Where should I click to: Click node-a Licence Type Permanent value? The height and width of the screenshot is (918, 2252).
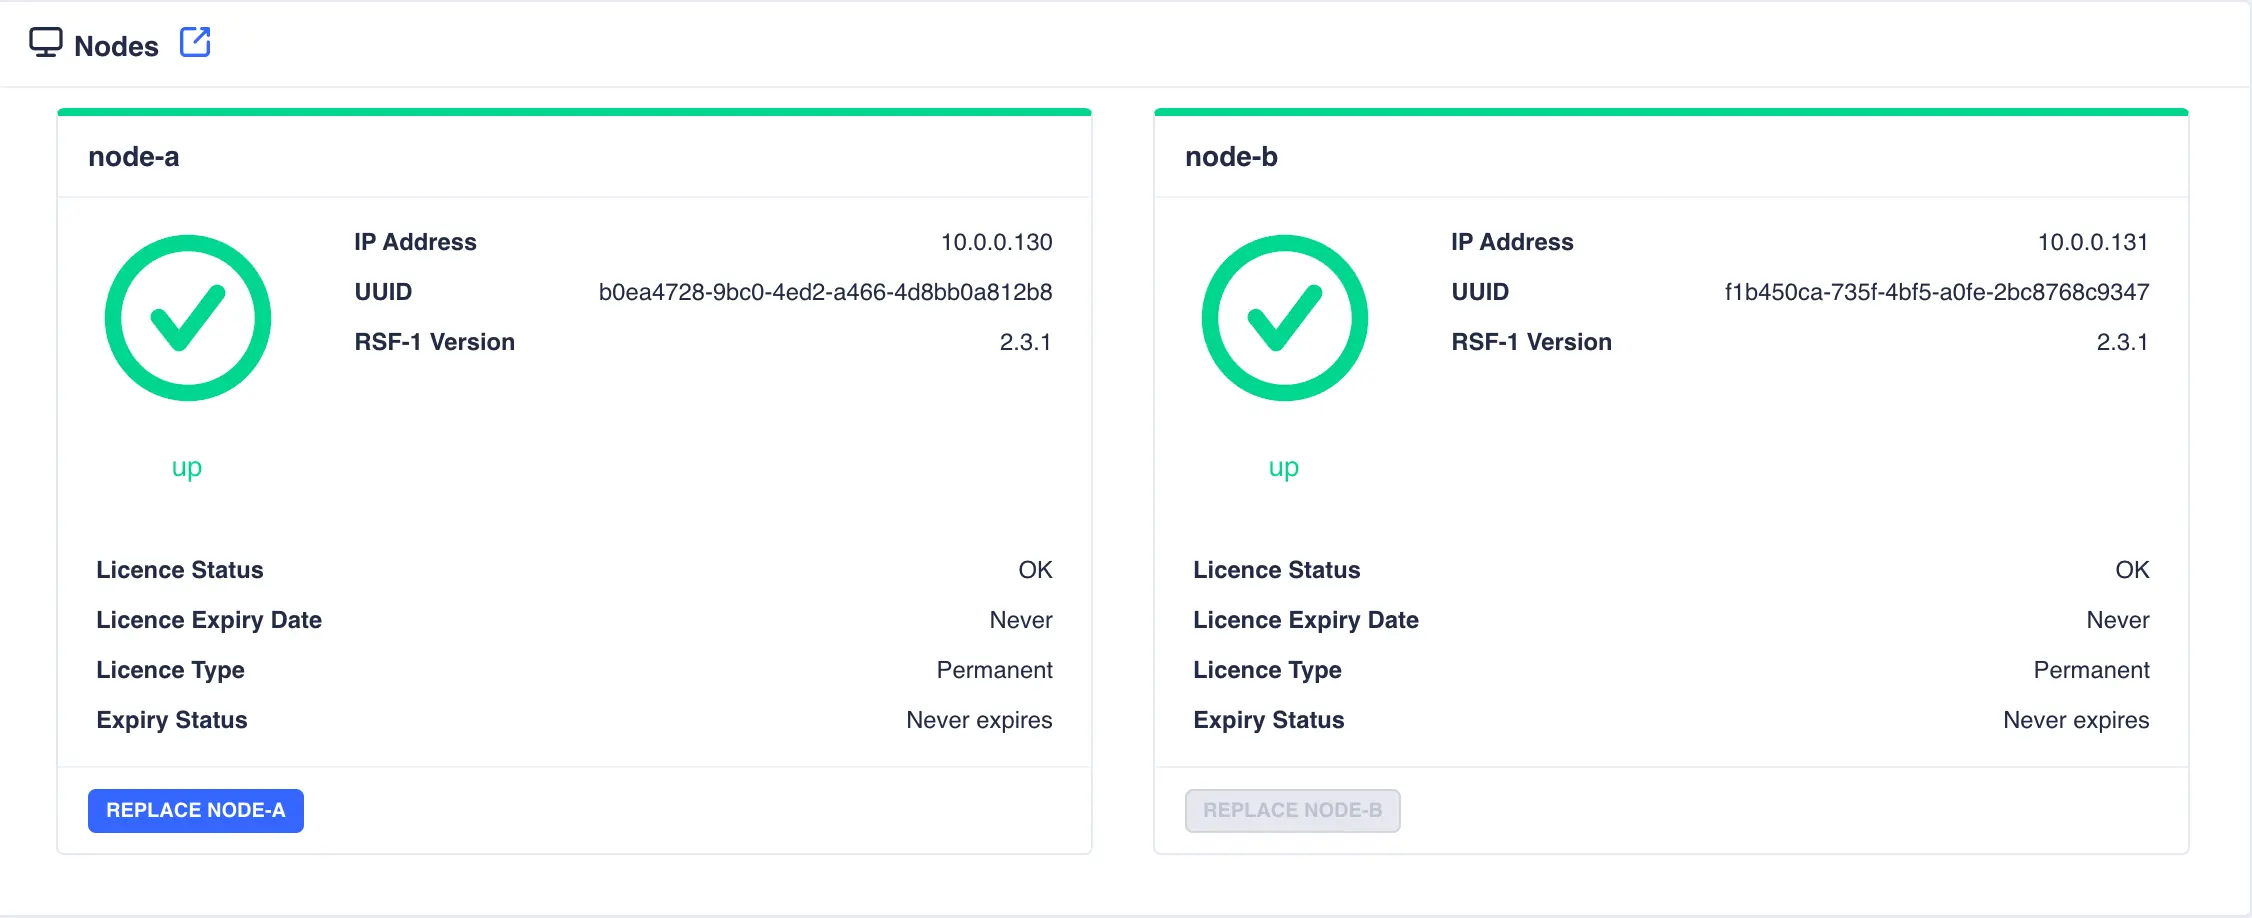[x=994, y=670]
